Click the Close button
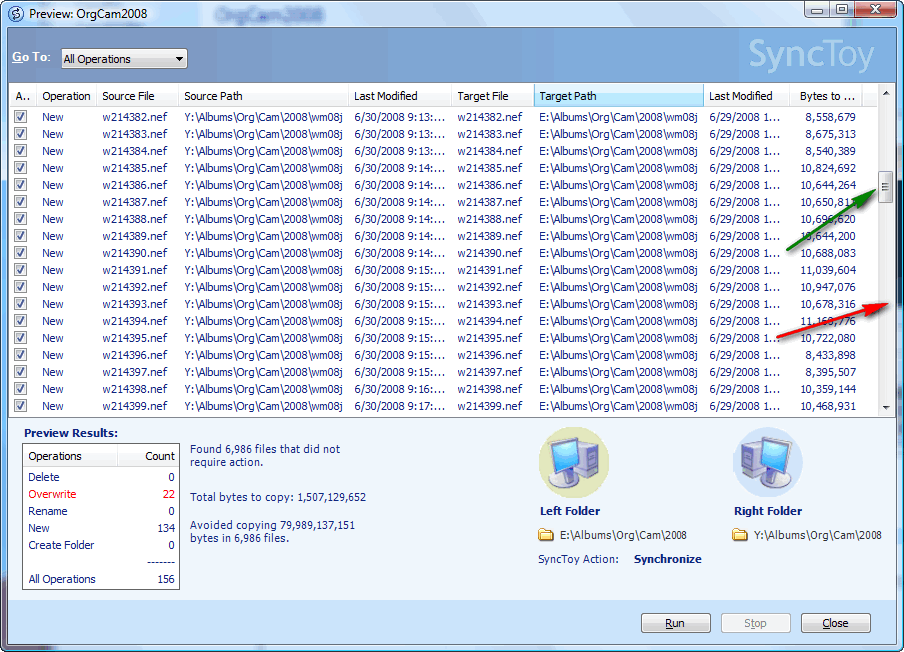The height and width of the screenshot is (652, 904). click(835, 623)
